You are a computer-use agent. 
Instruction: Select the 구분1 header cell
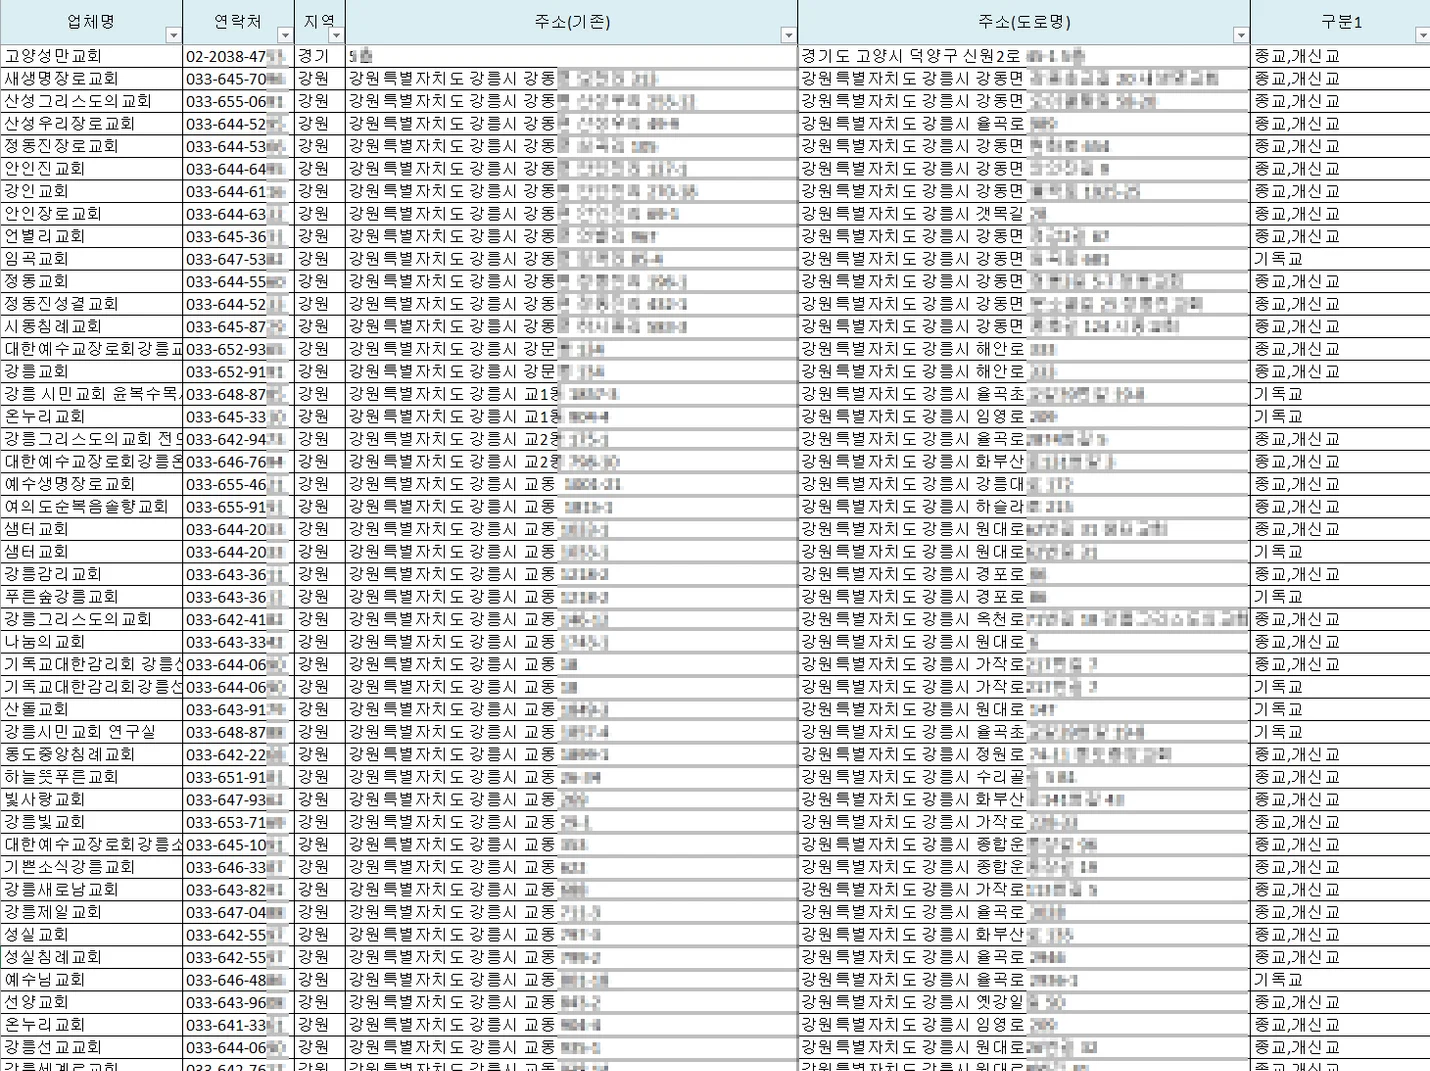[x=1340, y=22]
